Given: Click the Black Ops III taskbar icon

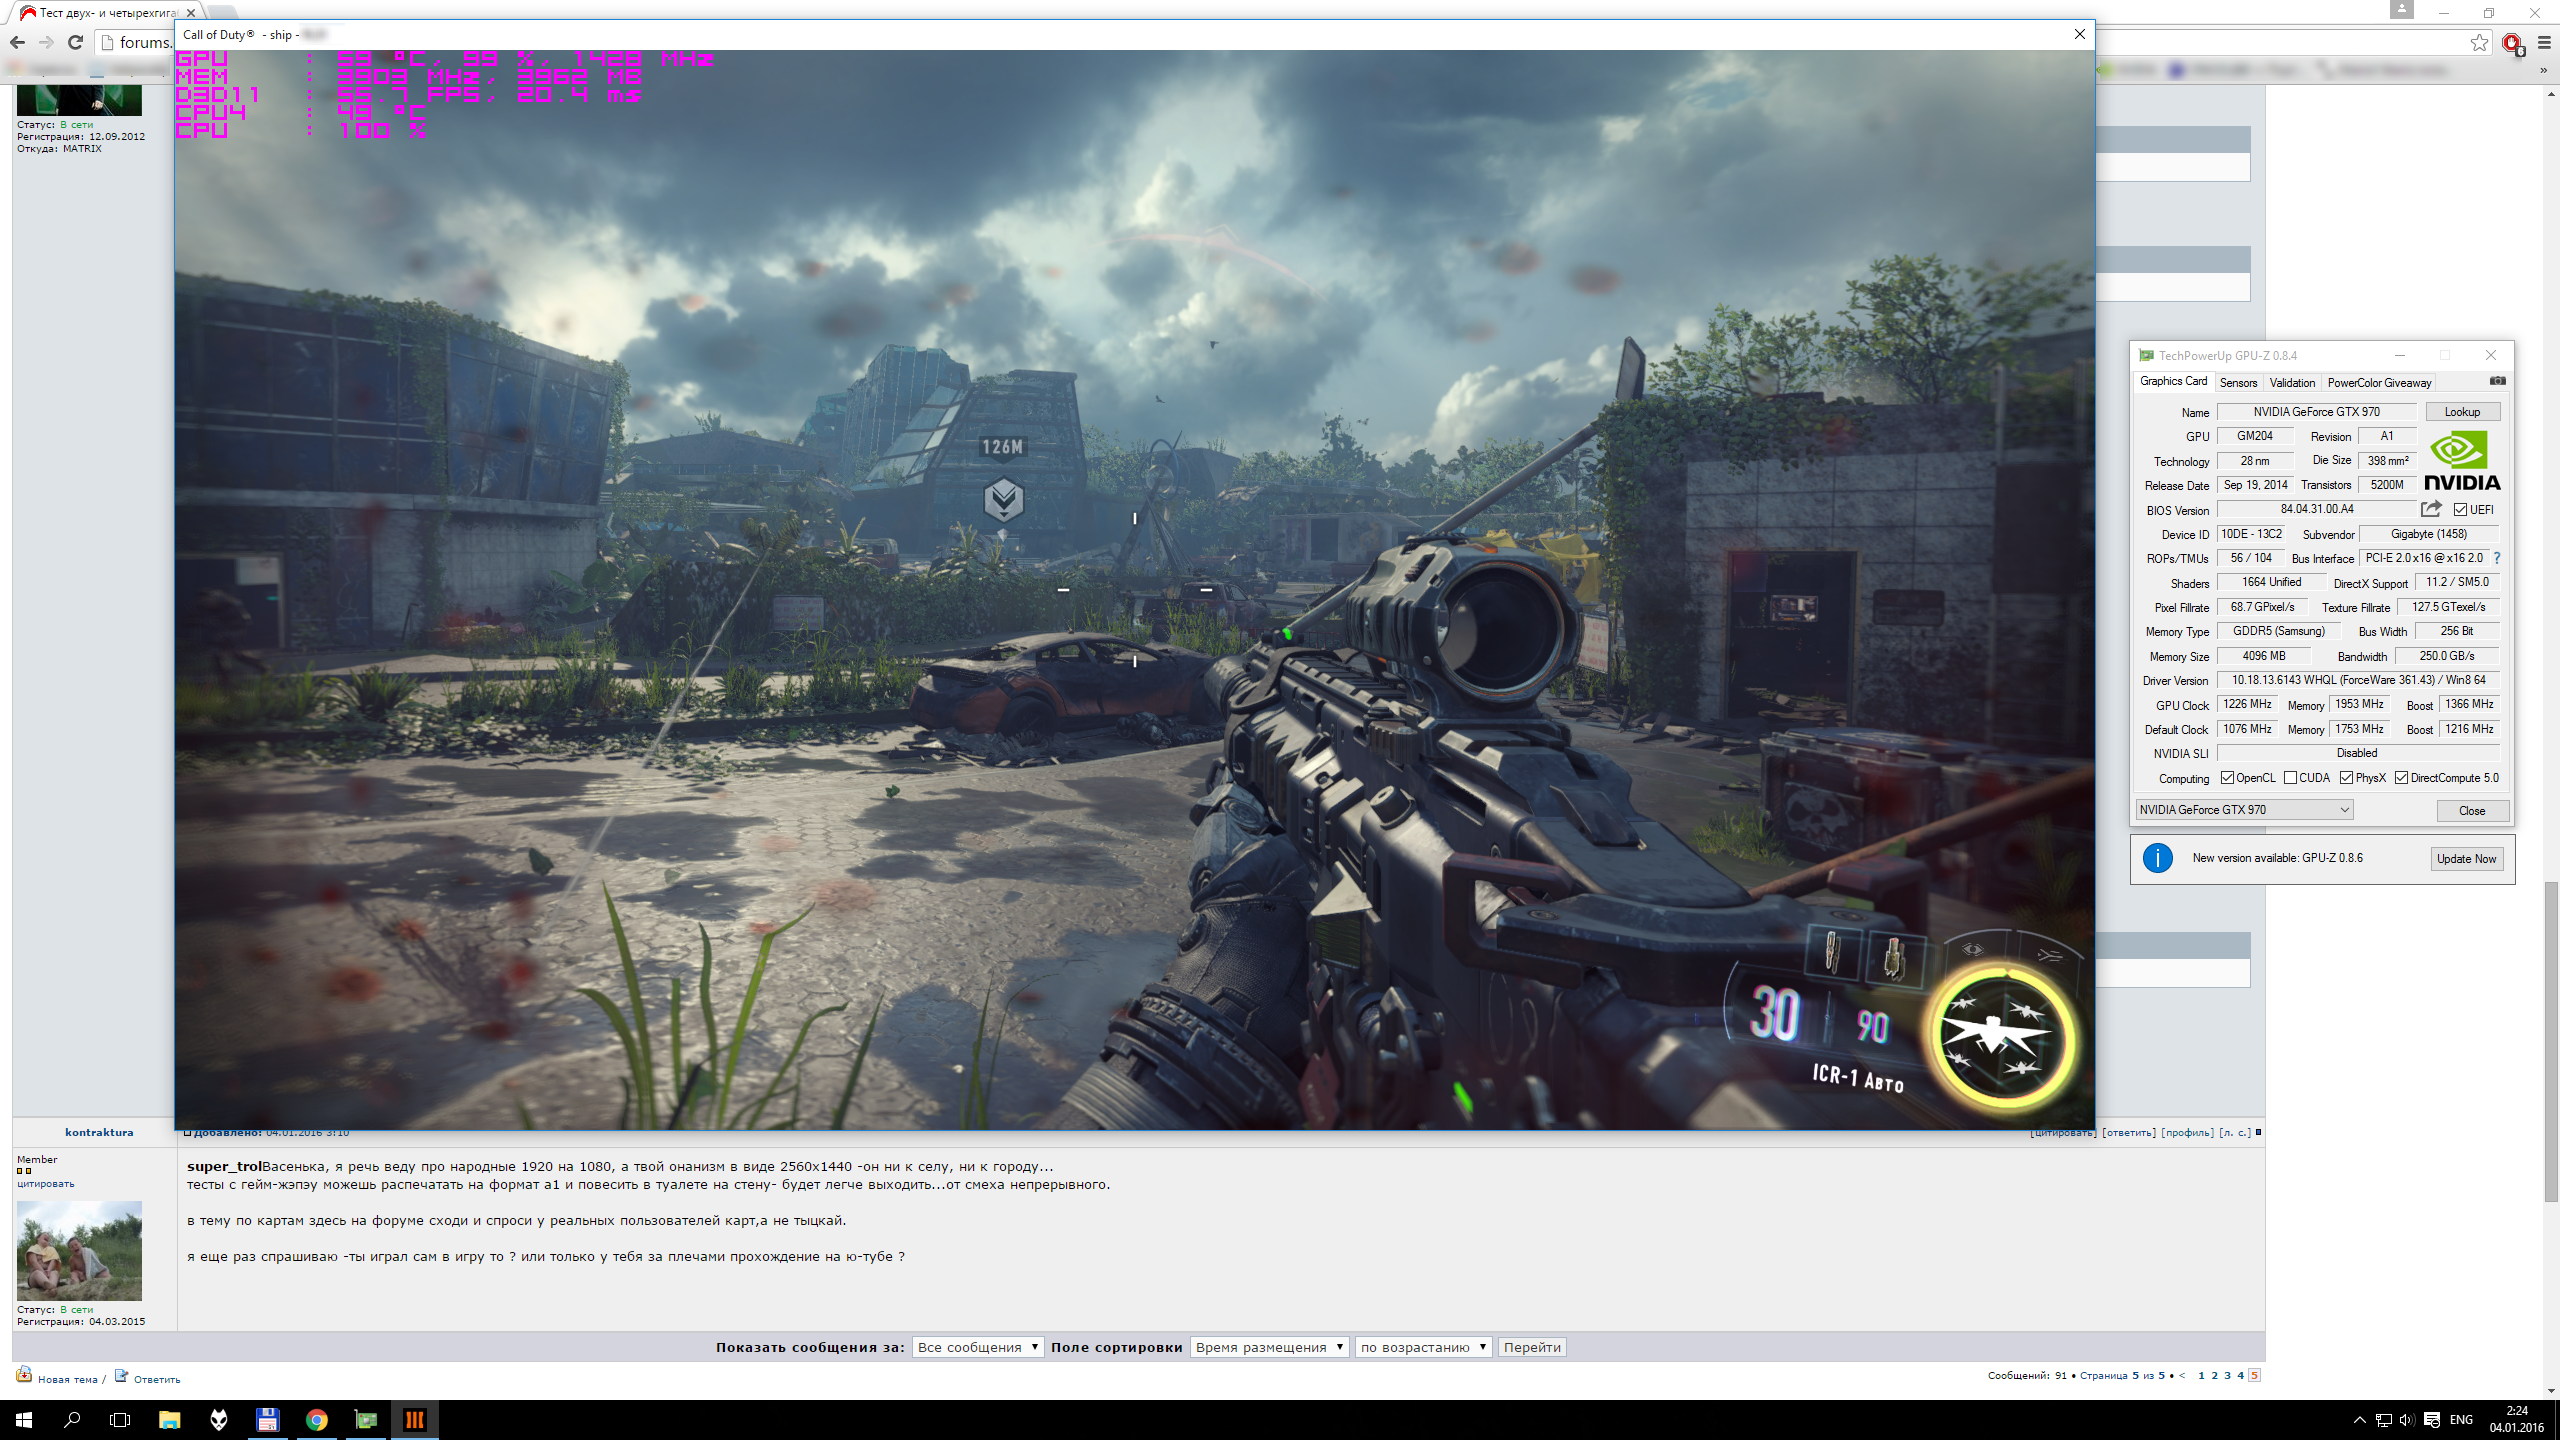Looking at the screenshot, I should [x=414, y=1420].
